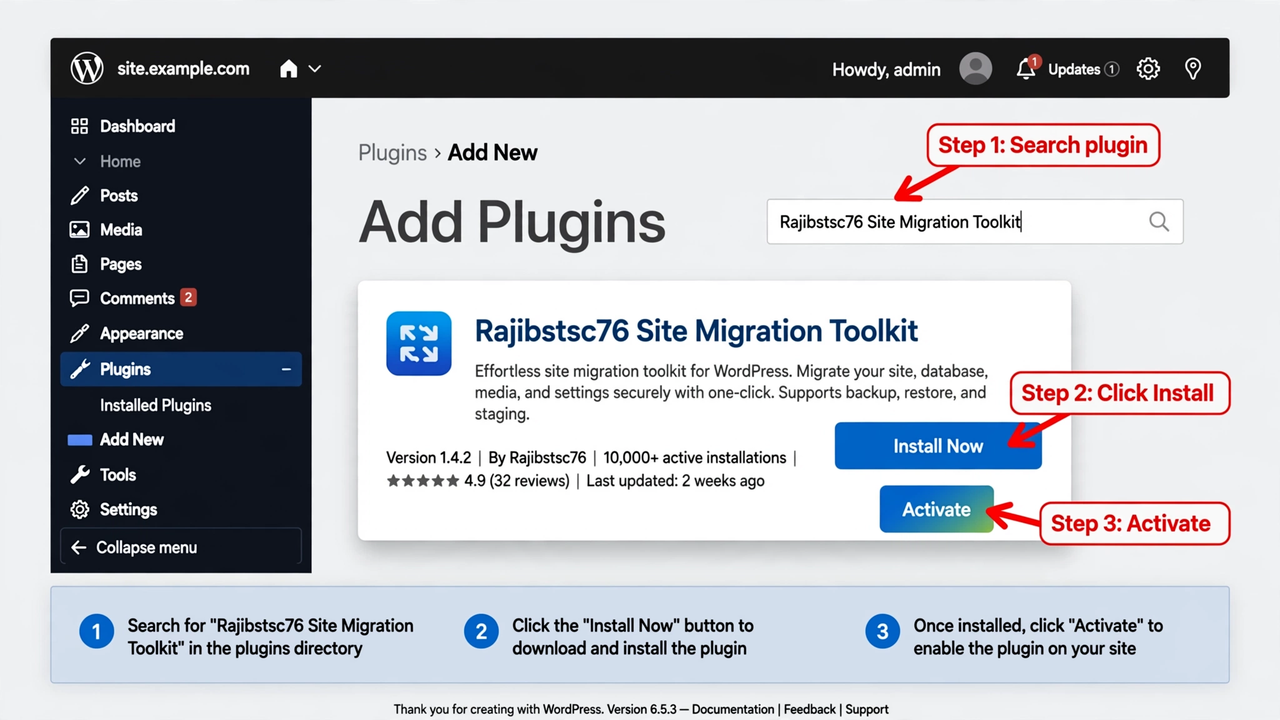1280x720 pixels.
Task: Click the Site Migration Toolkit plugin icon
Action: (x=419, y=343)
